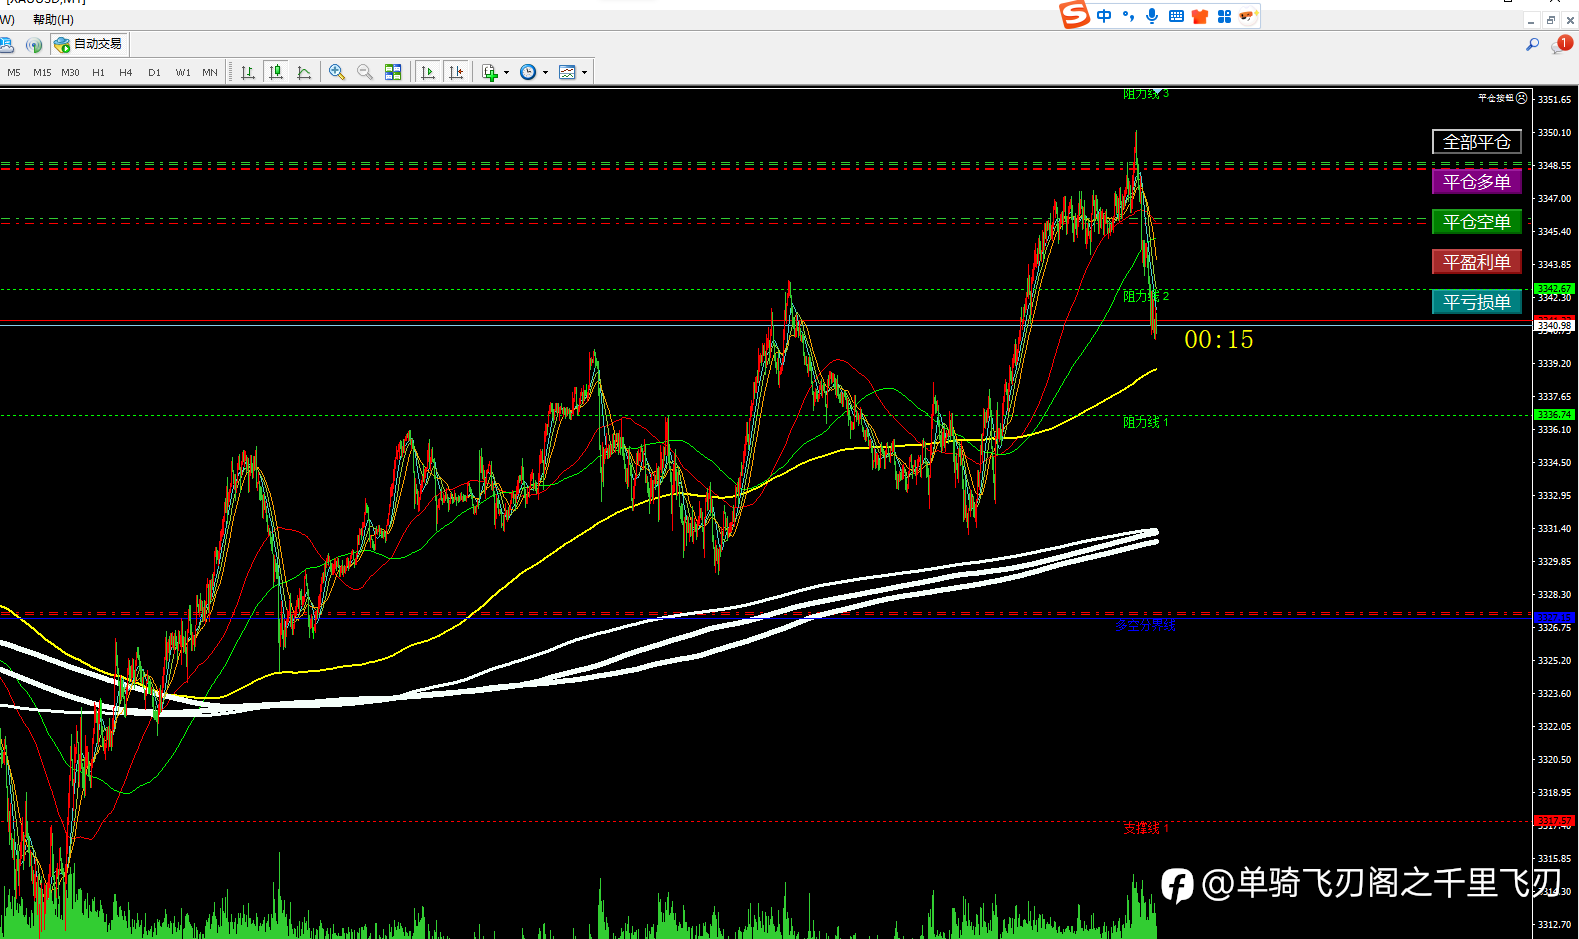Open the 帮助(H) menu

53,19
